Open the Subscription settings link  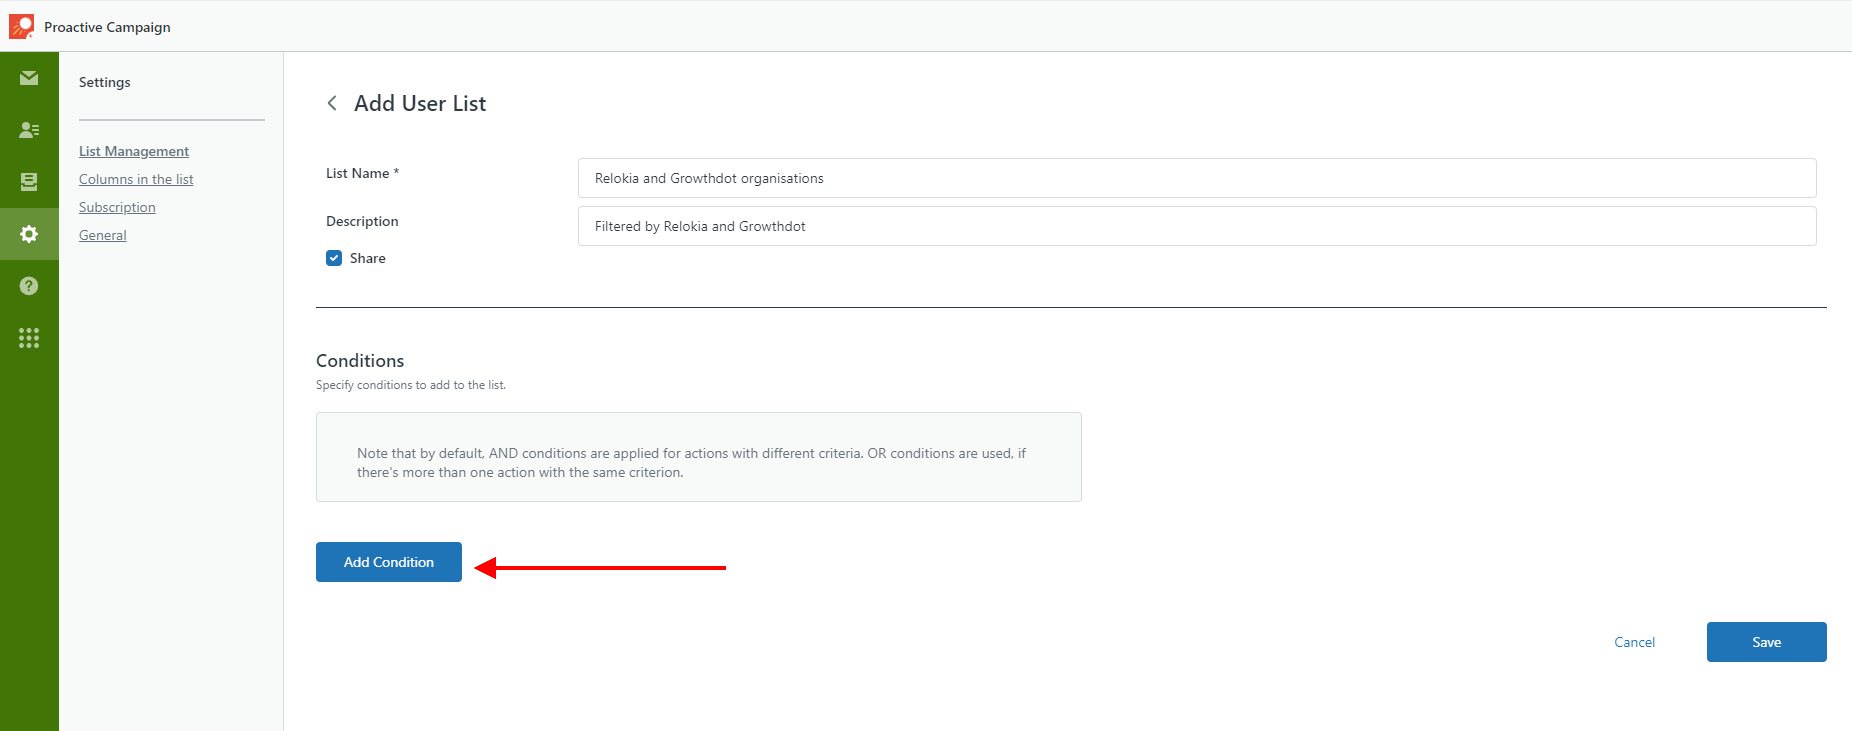[117, 207]
